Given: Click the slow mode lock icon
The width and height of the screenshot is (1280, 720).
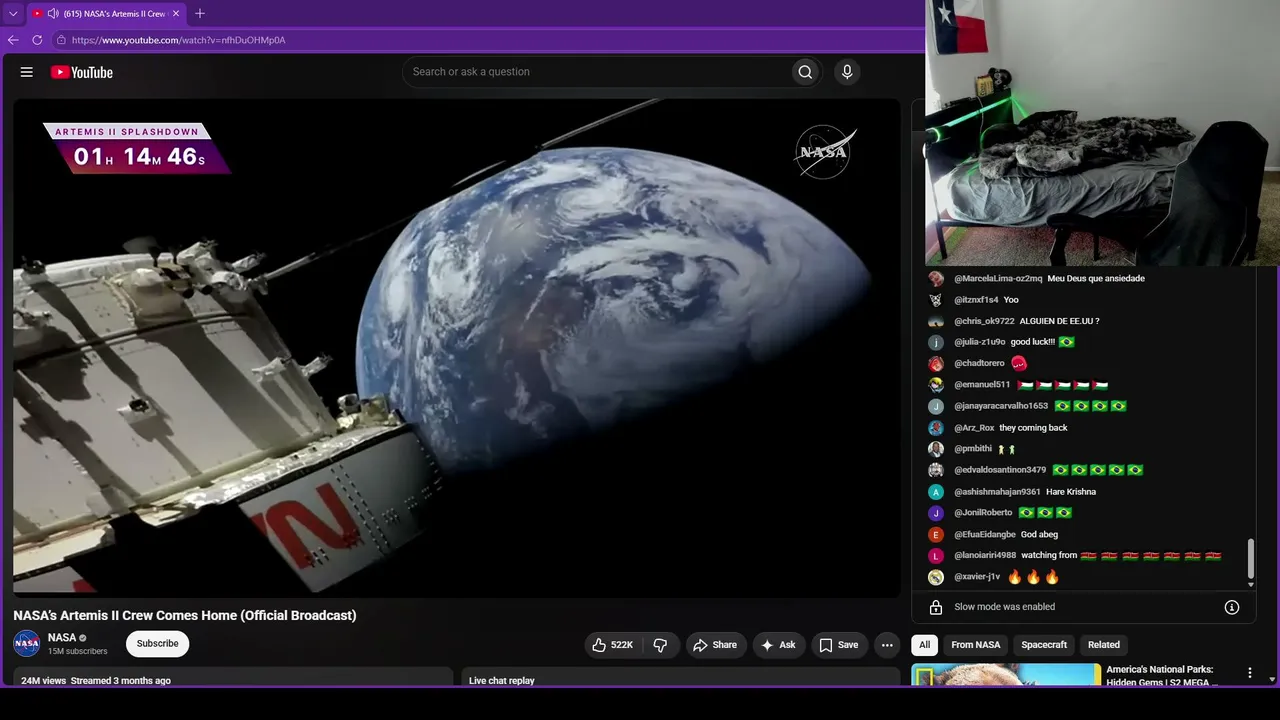Looking at the screenshot, I should tap(936, 607).
